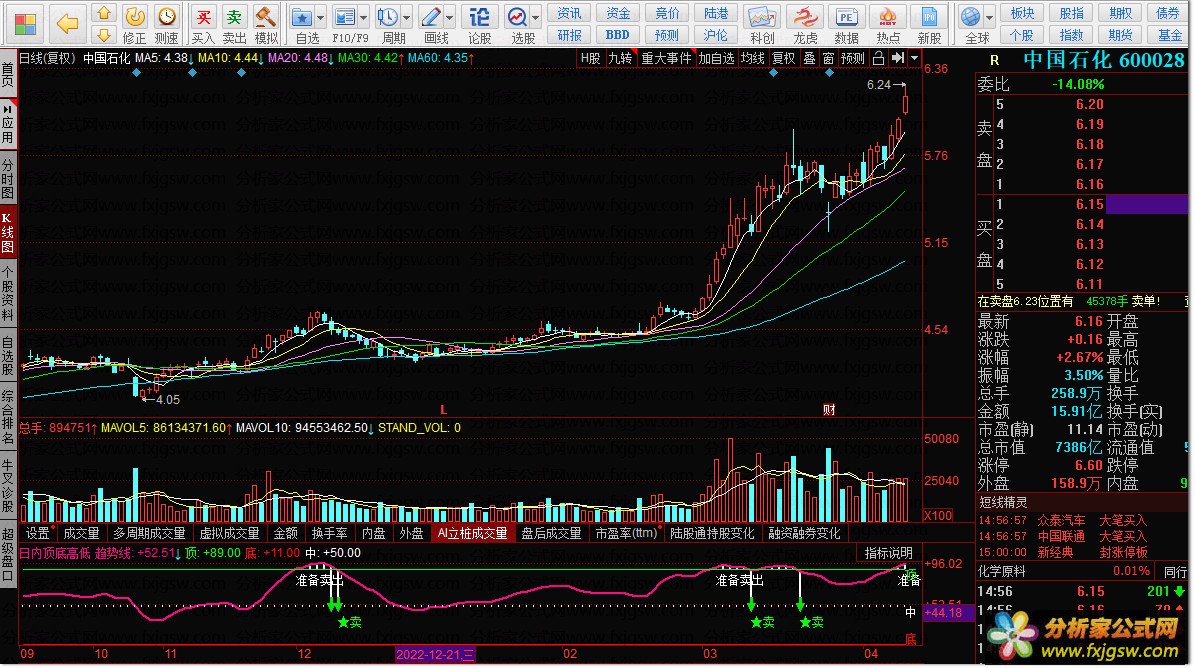Click the 财 marker on the K-line chart
1195x668 pixels.
point(828,410)
